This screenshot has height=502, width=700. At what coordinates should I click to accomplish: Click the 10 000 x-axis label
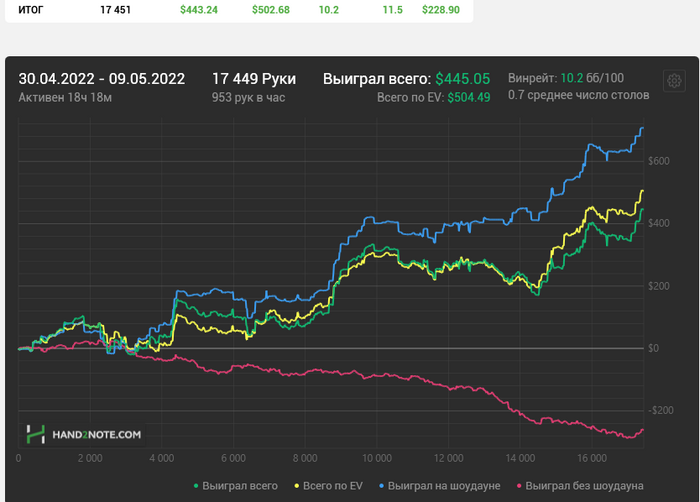click(x=377, y=458)
